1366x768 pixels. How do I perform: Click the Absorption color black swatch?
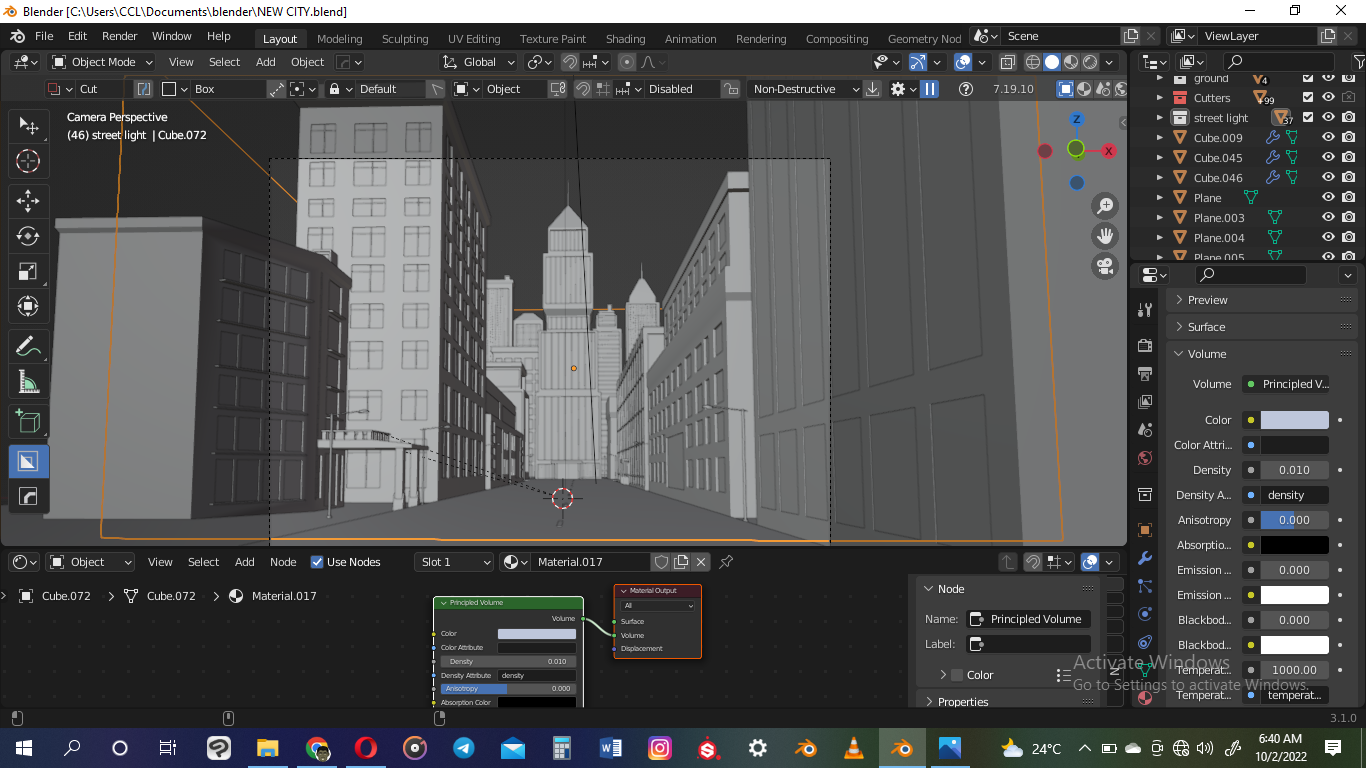point(1295,545)
